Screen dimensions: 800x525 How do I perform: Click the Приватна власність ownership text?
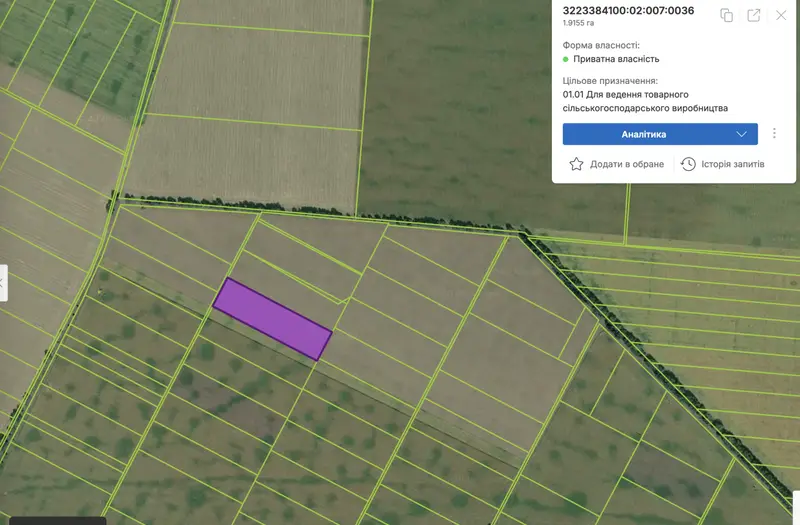pos(616,59)
